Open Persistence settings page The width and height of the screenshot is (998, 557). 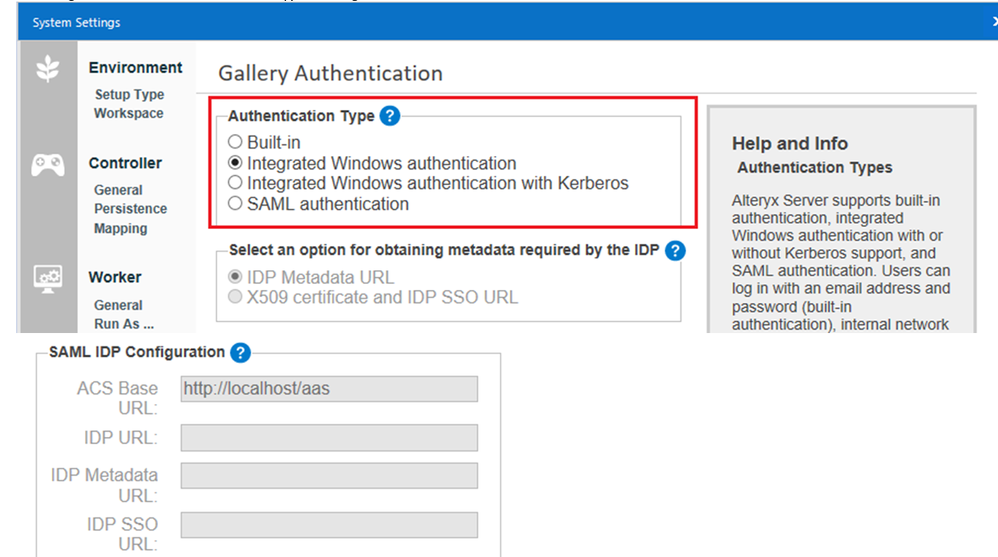[x=130, y=209]
